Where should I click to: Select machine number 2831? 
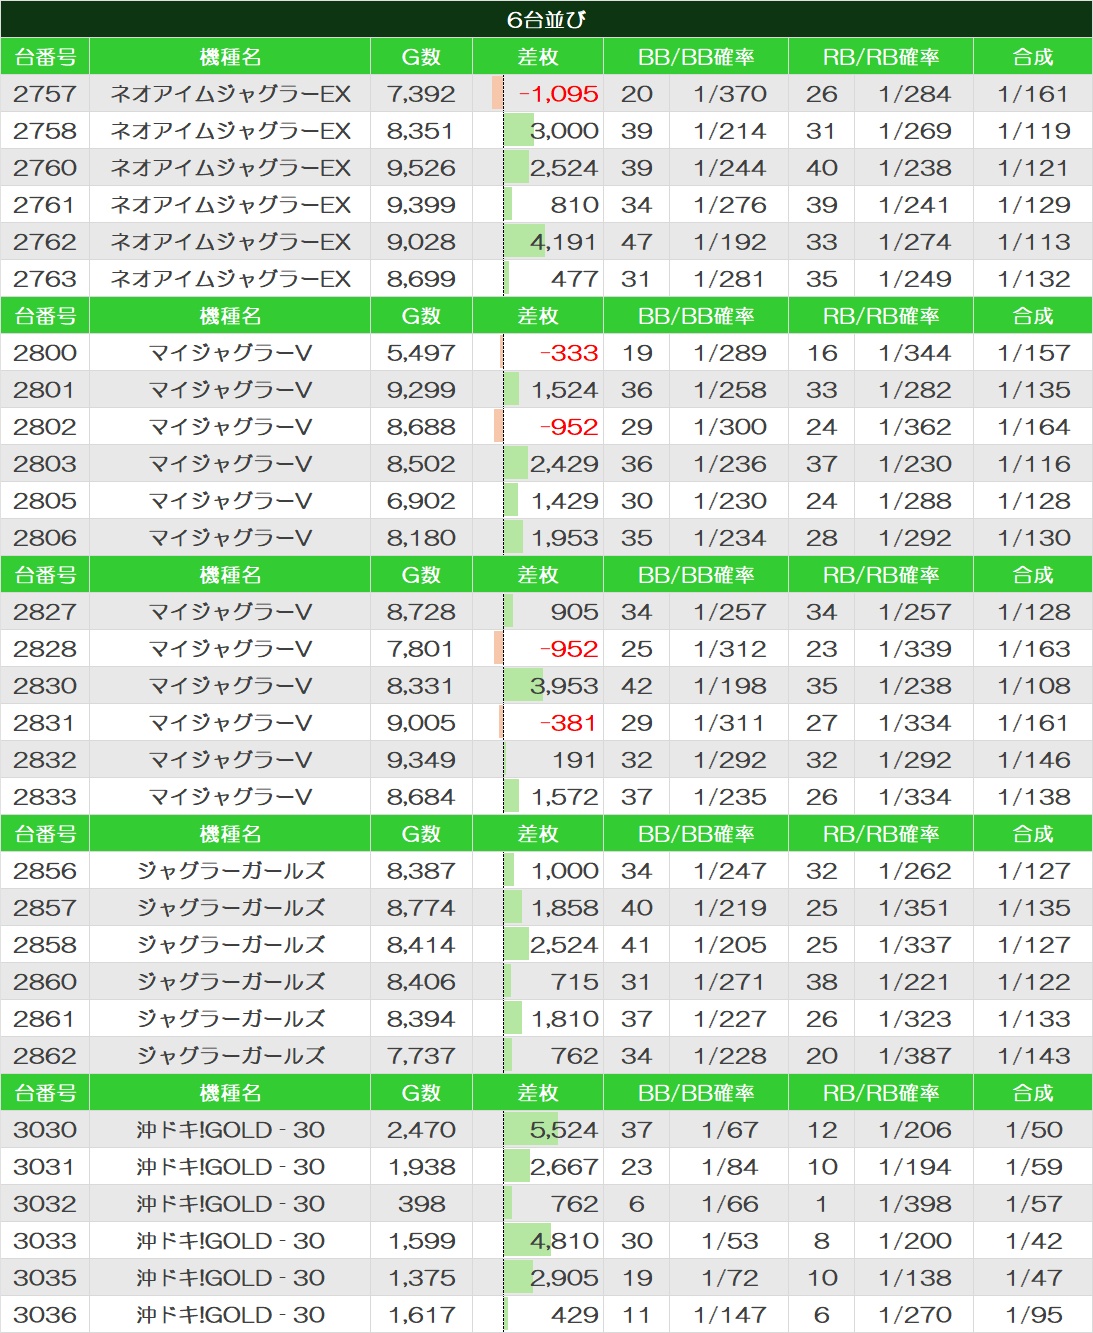45,723
